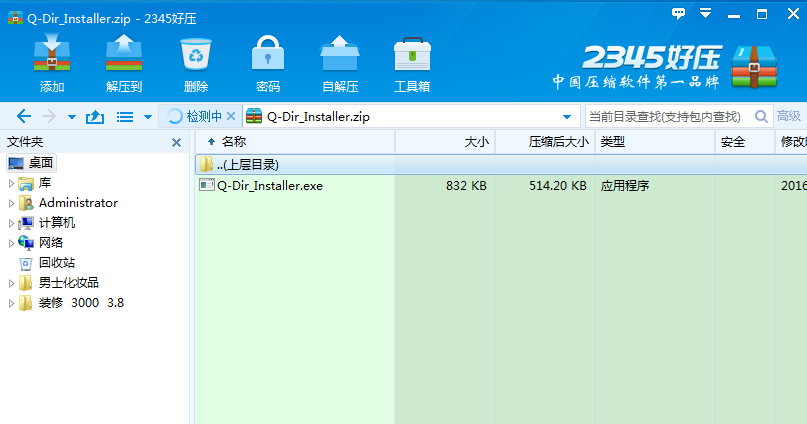Sort by 压缩后大小 column header

click(545, 142)
